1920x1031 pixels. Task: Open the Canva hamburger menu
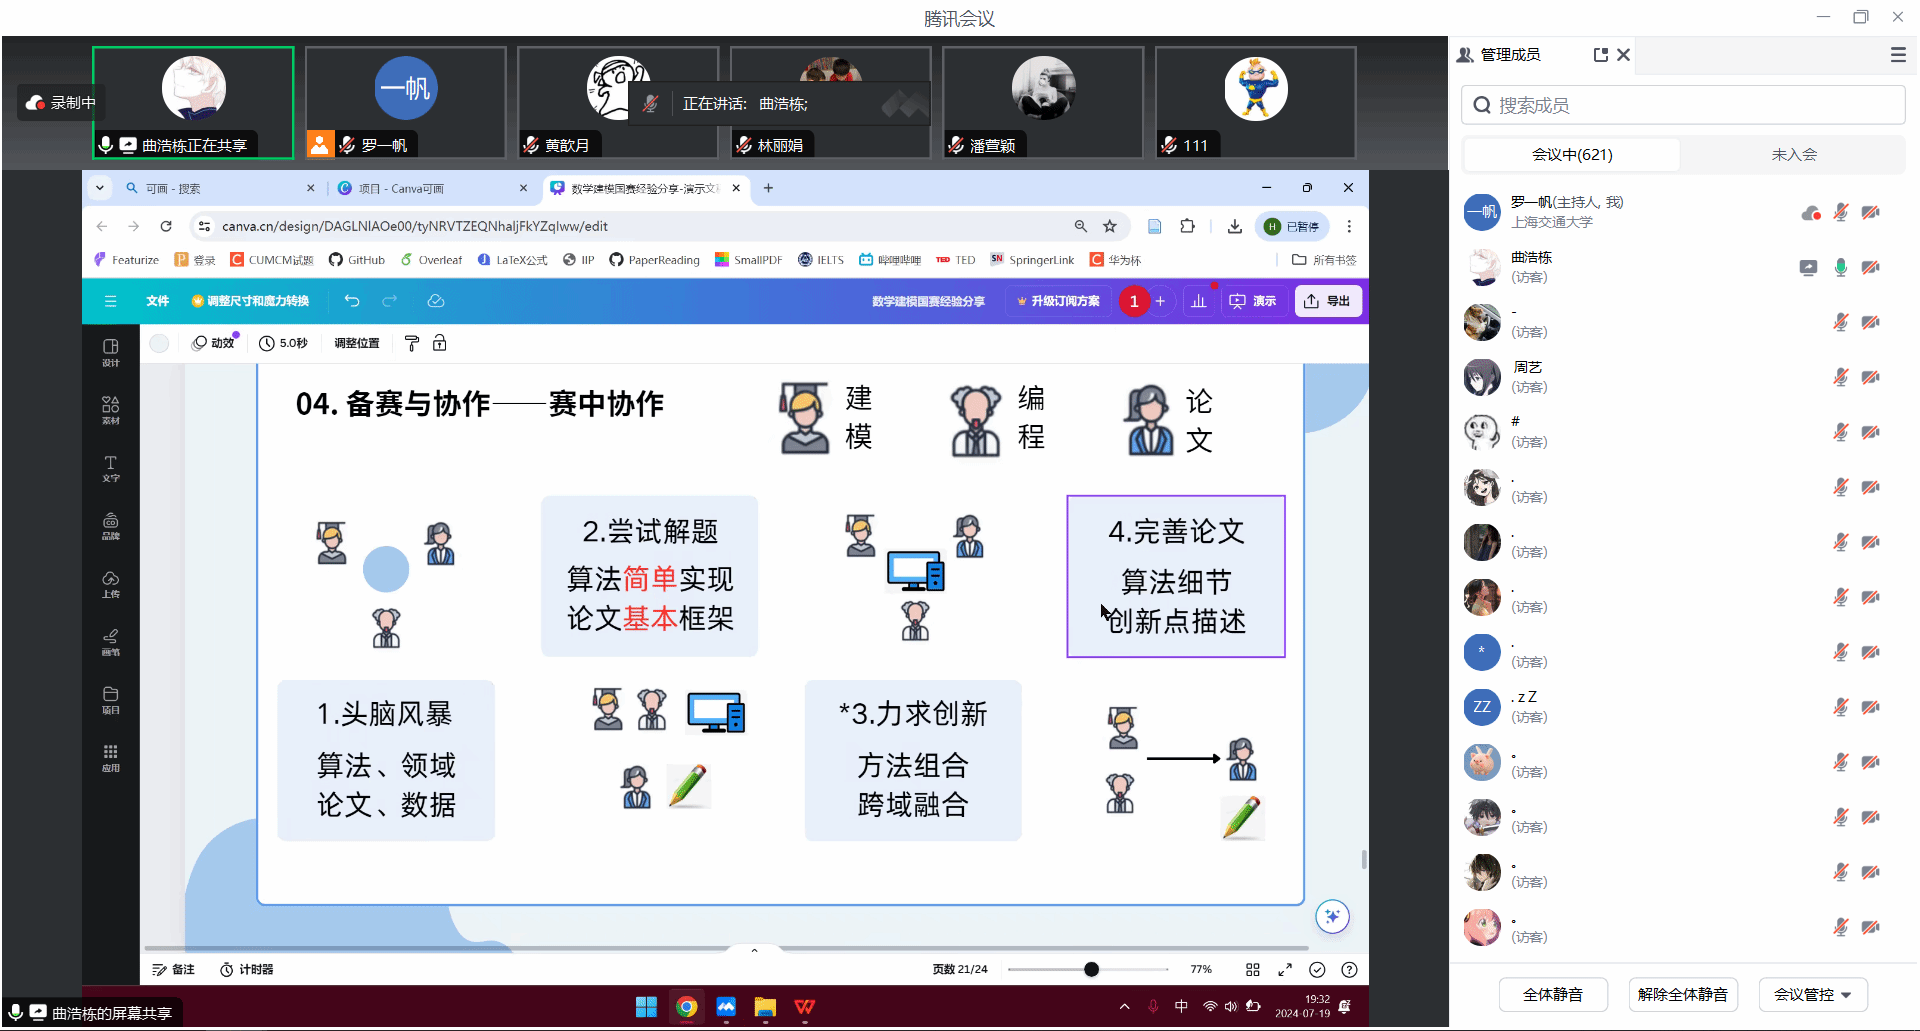pos(110,301)
